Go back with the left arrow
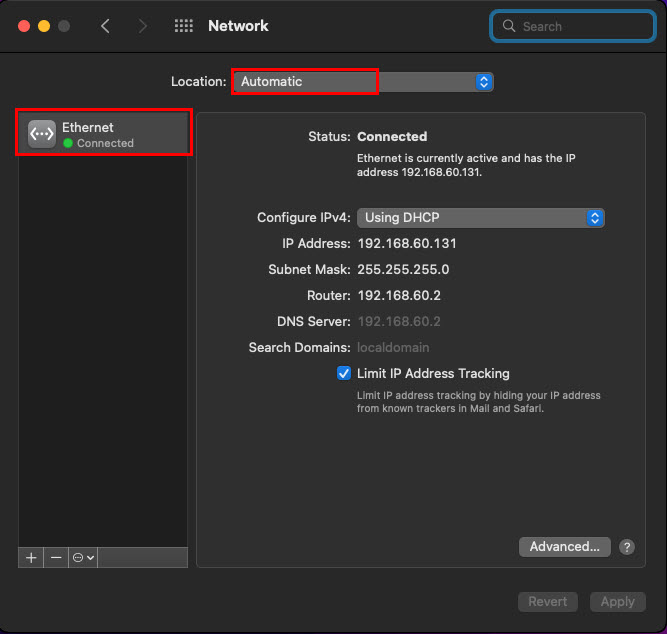This screenshot has width=667, height=634. tap(105, 26)
